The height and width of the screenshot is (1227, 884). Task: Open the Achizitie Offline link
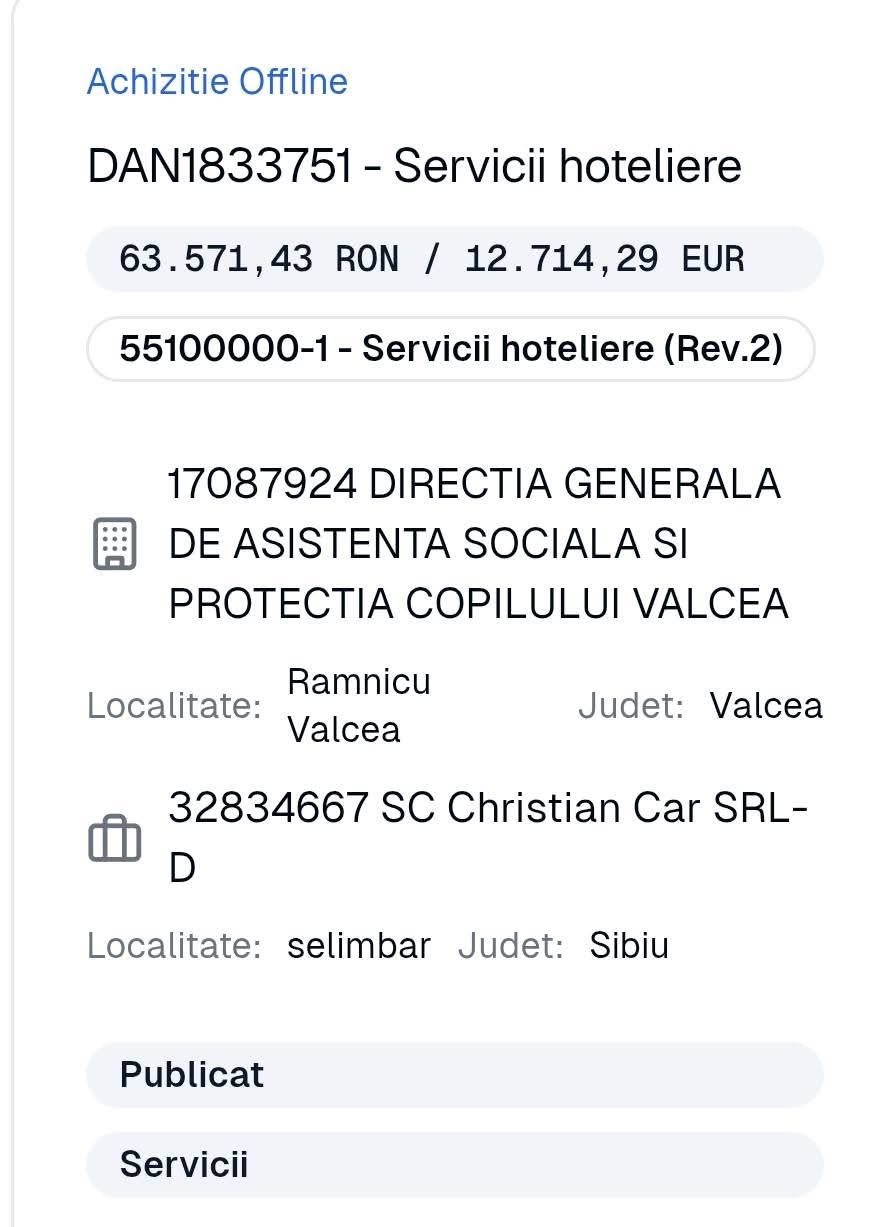(217, 81)
